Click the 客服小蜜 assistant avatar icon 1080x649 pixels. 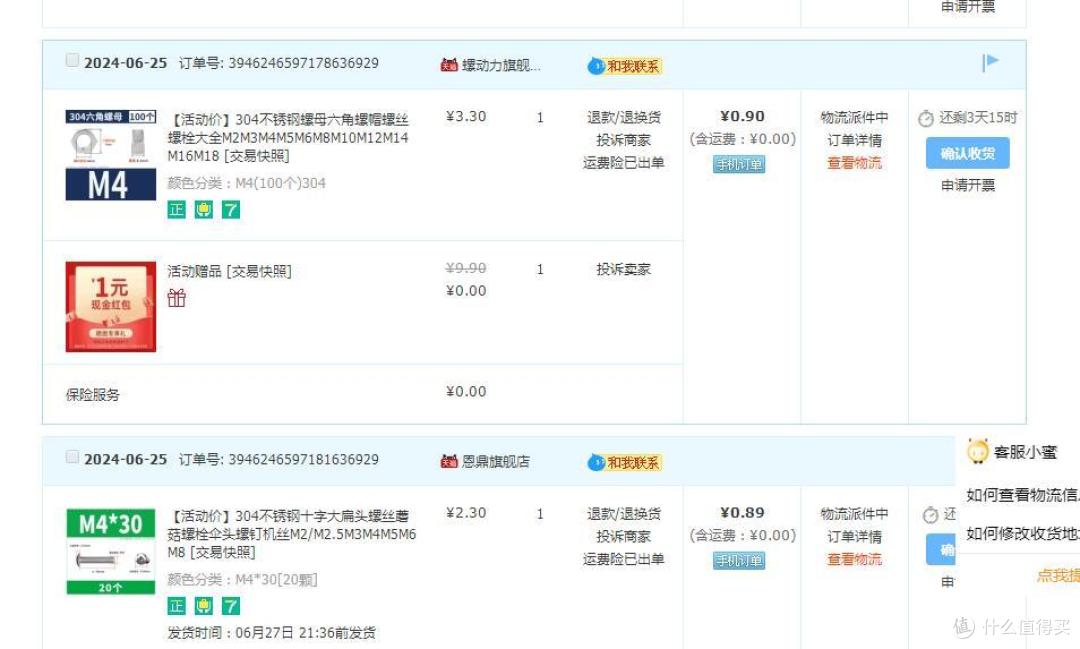point(977,452)
